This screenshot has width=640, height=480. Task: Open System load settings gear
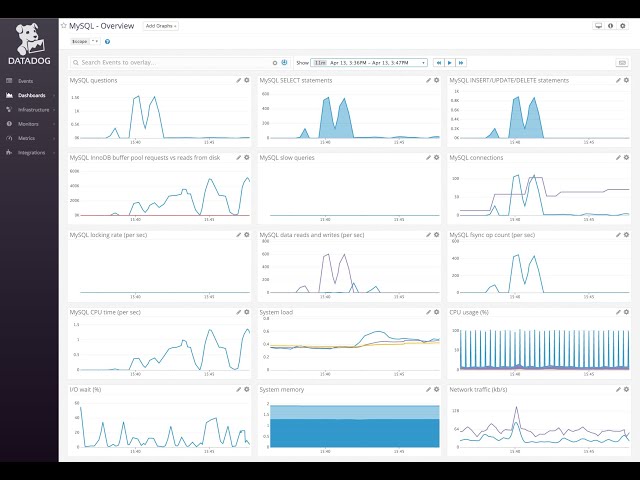tap(437, 312)
